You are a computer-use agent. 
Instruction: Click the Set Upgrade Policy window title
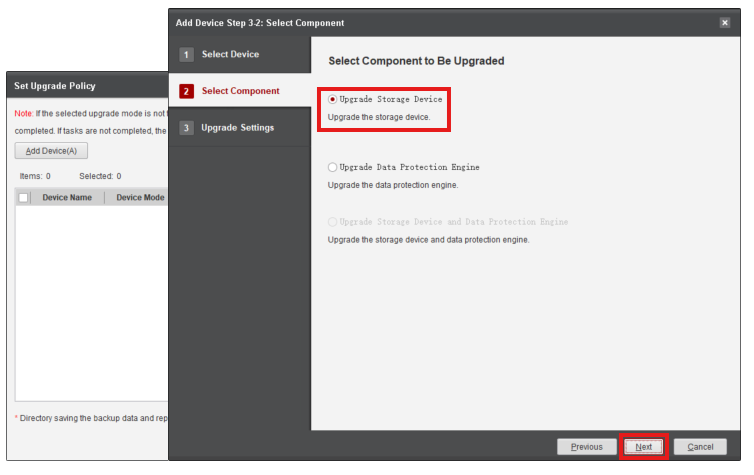pyautogui.click(x=55, y=87)
